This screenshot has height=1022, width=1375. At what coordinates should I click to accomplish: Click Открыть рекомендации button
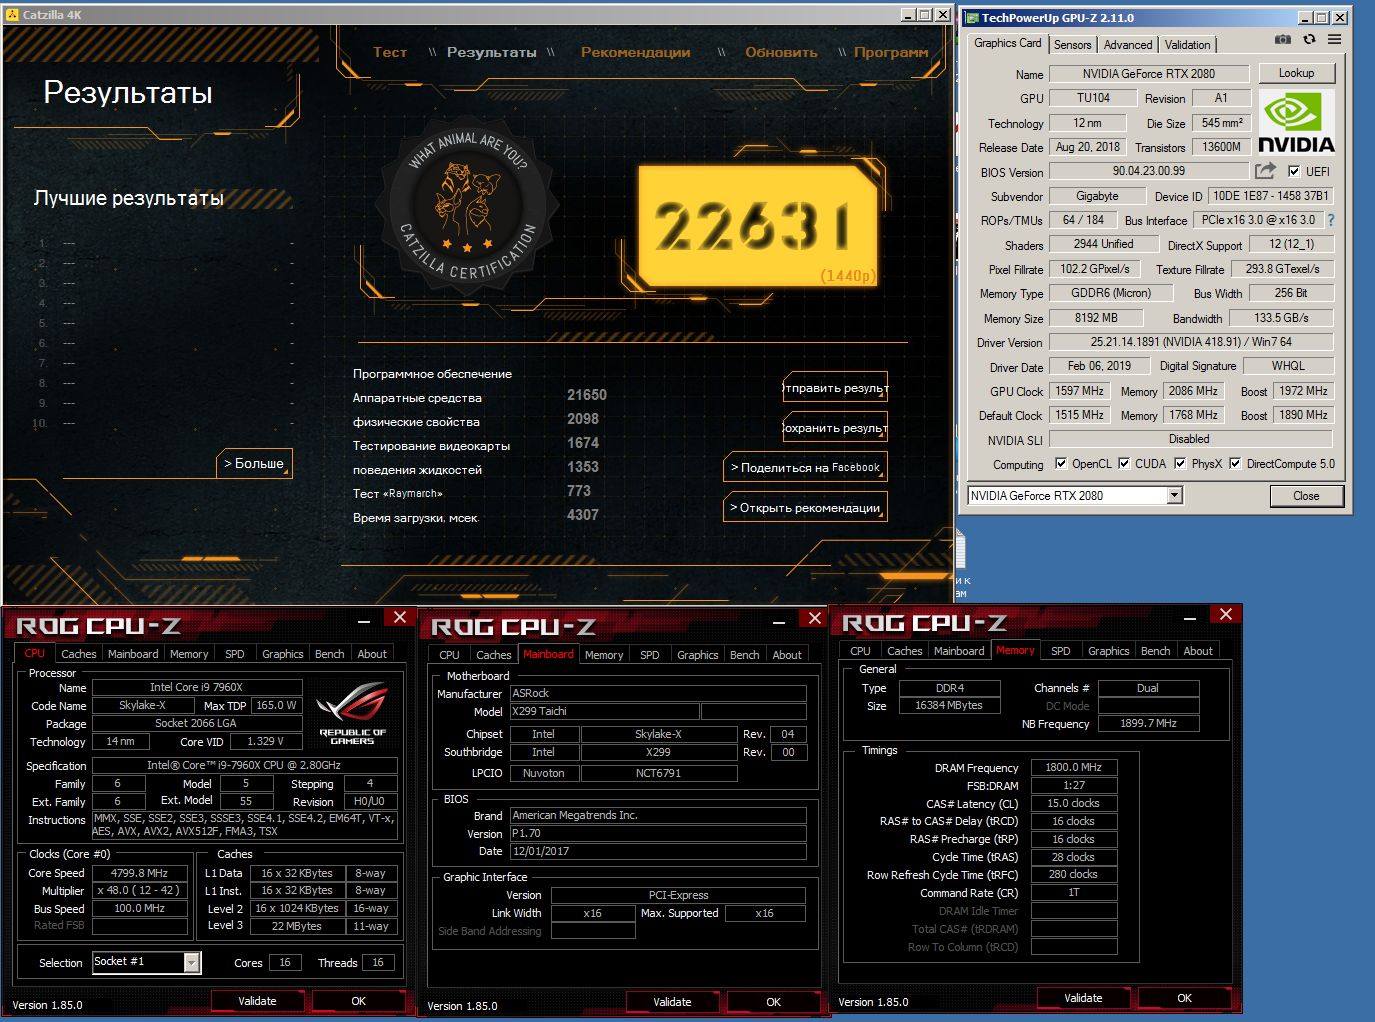pyautogui.click(x=805, y=507)
